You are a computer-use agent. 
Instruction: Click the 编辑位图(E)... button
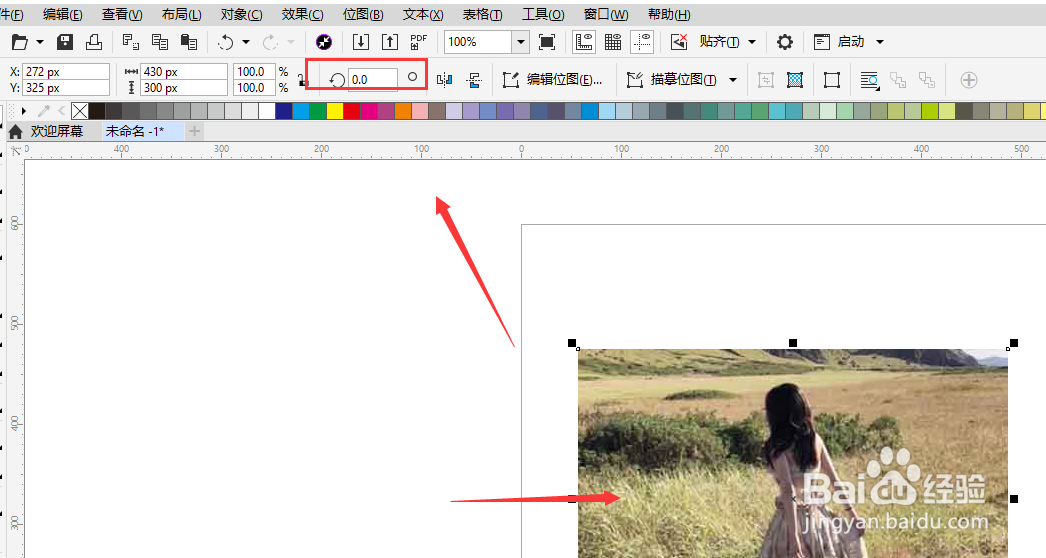553,80
